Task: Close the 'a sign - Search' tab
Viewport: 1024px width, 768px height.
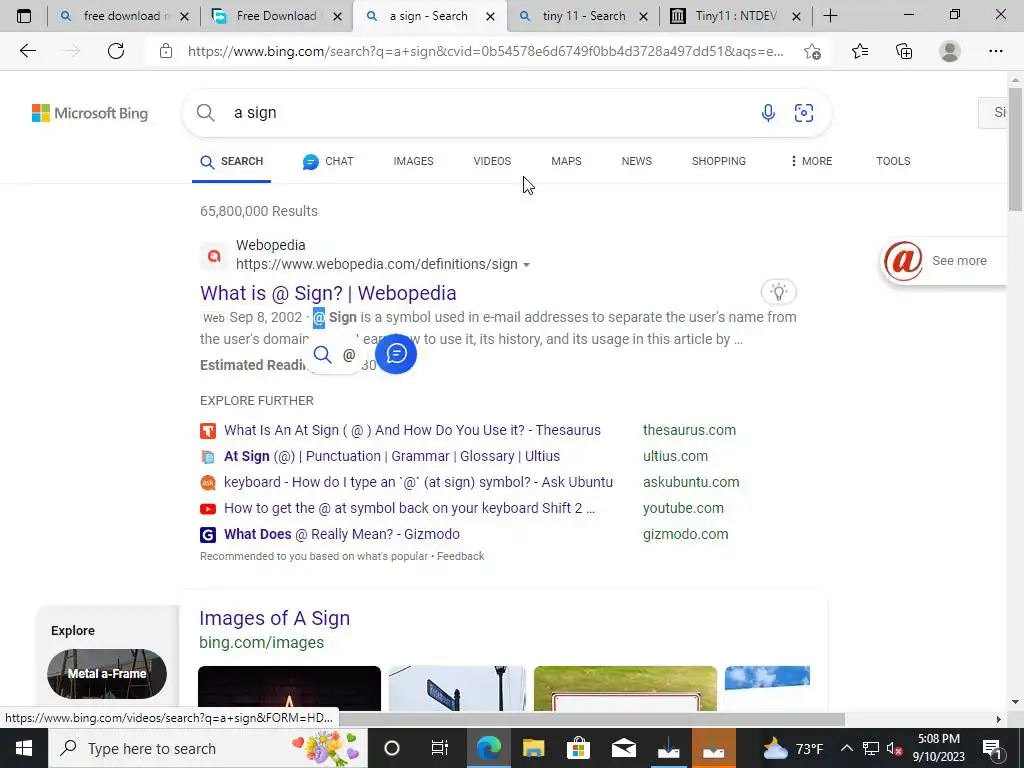Action: pyautogui.click(x=490, y=16)
